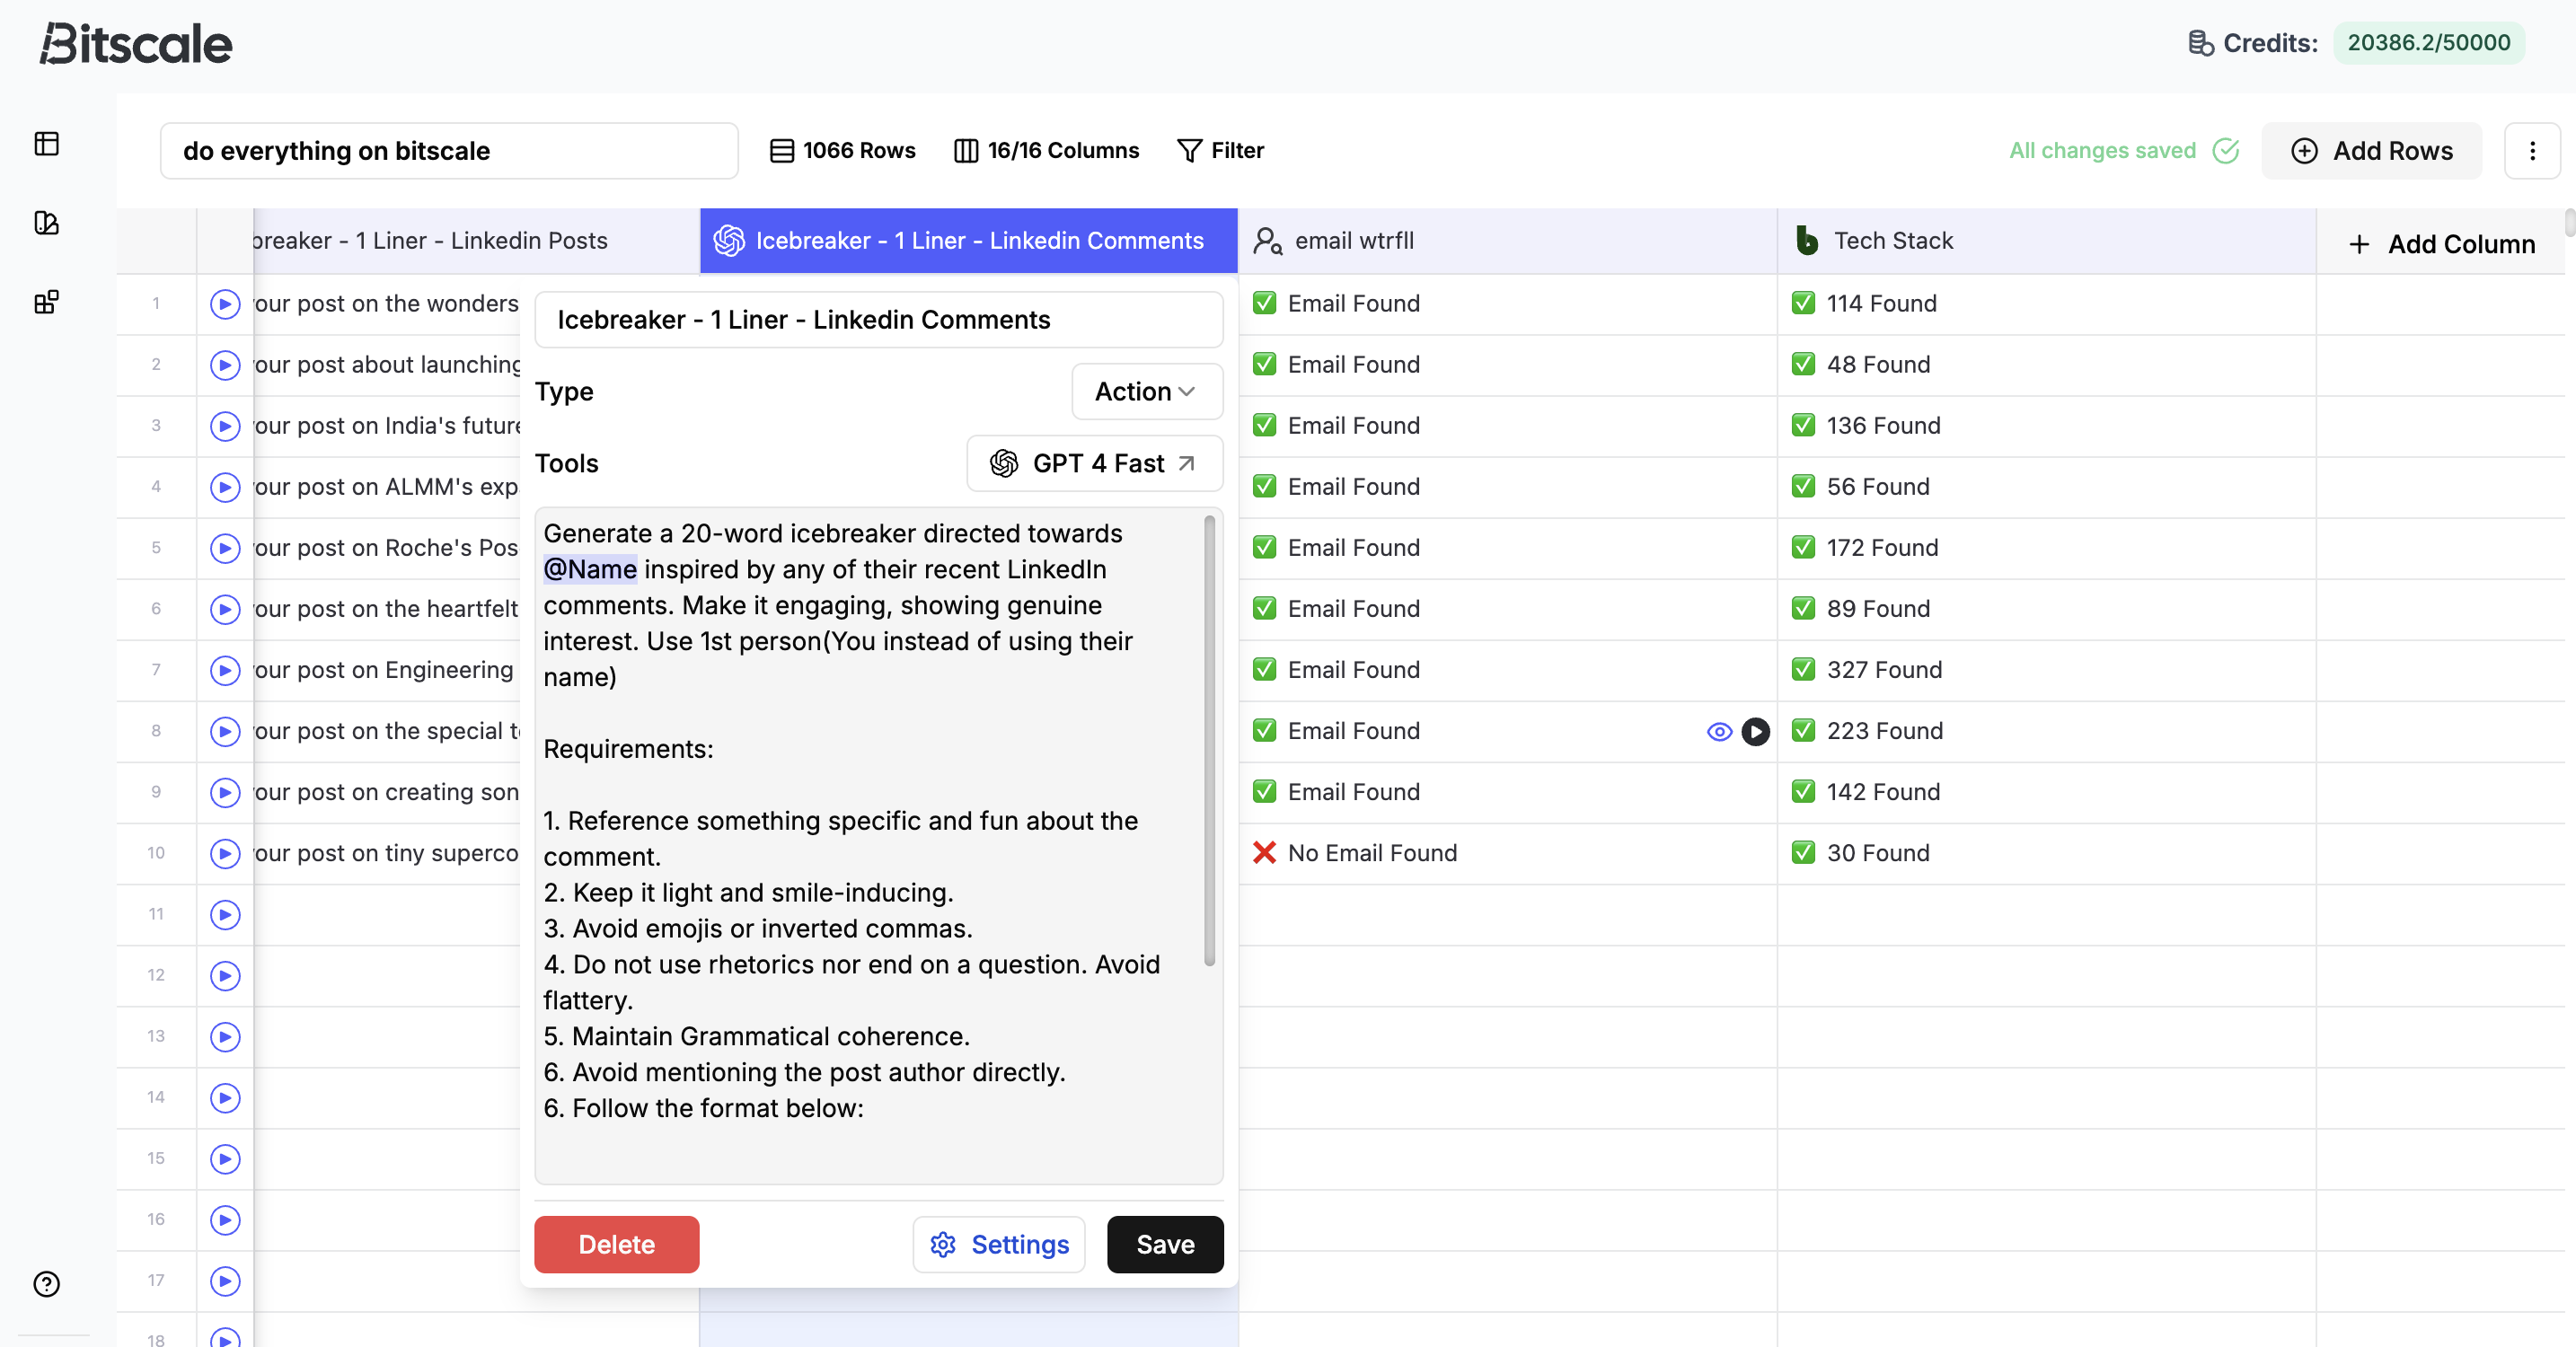Viewport: 2576px width, 1347px height.
Task: Run row 17 play icon
Action: (225, 1281)
